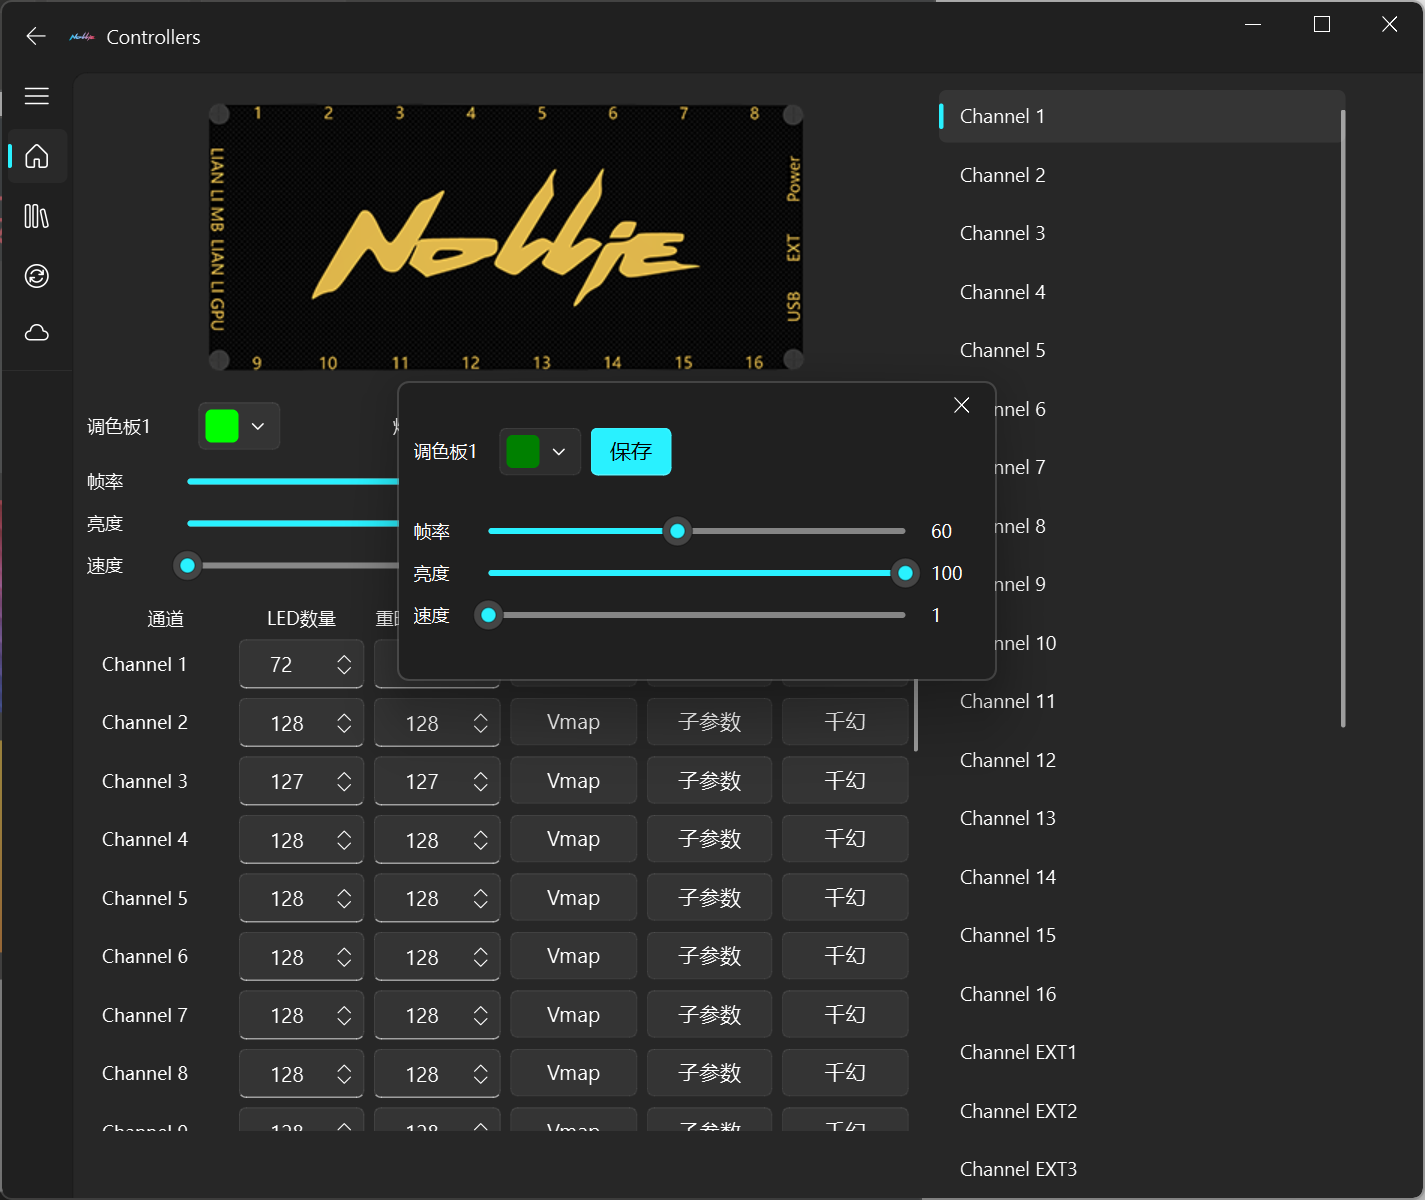Viewport: 1425px width, 1200px height.
Task: Click the Nollie logo in title bar
Action: [x=82, y=37]
